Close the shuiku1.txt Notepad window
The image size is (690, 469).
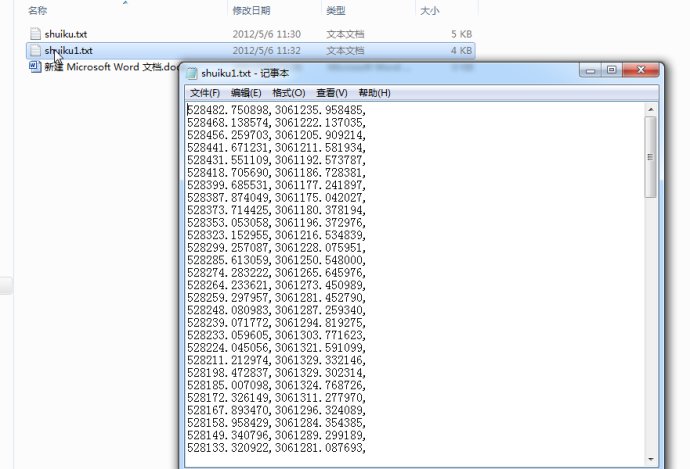[x=643, y=71]
